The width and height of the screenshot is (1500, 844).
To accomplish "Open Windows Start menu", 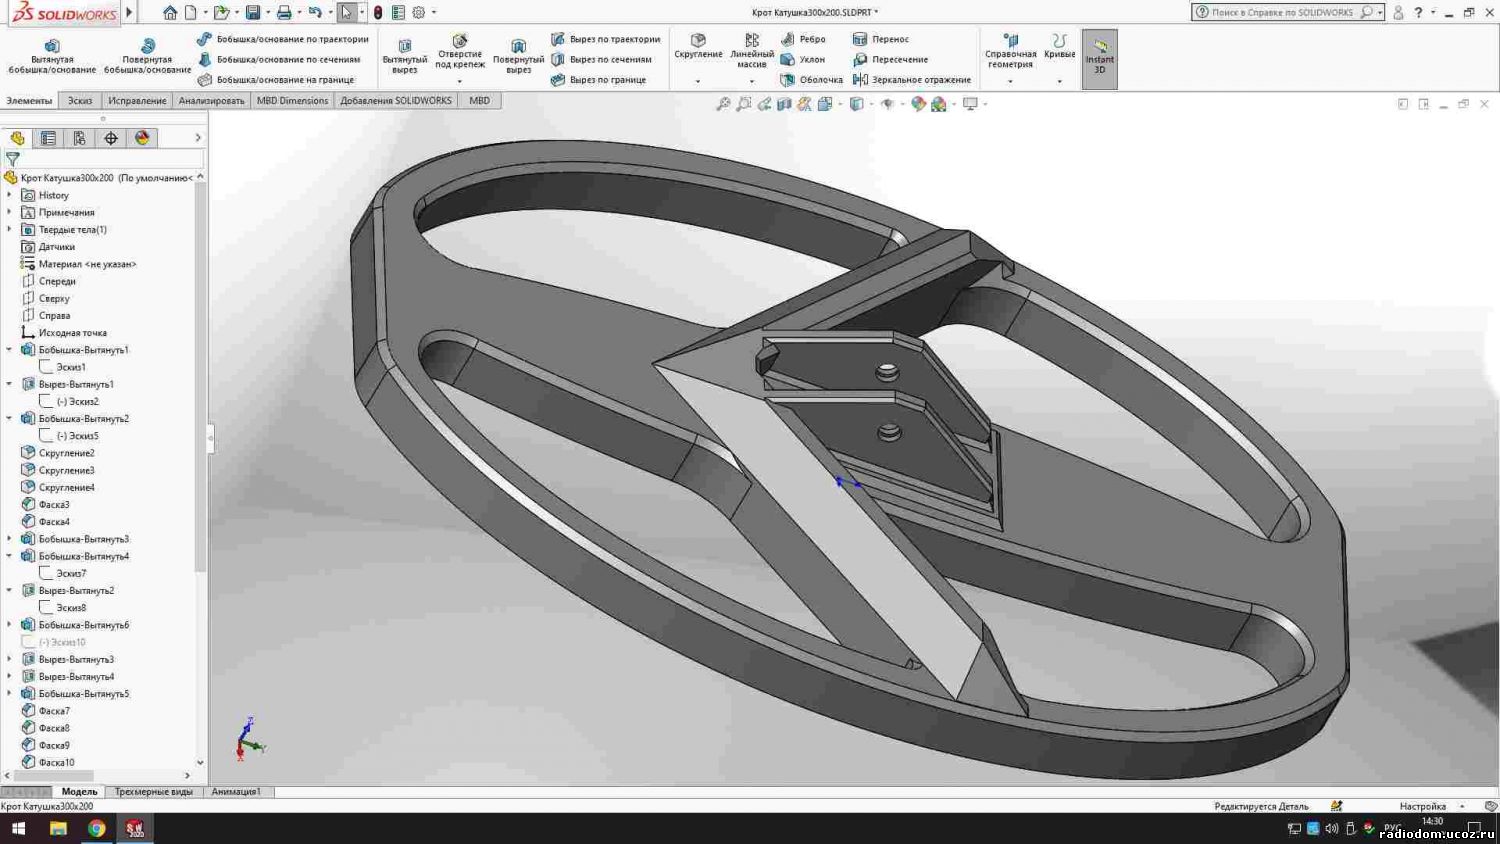I will point(18,828).
